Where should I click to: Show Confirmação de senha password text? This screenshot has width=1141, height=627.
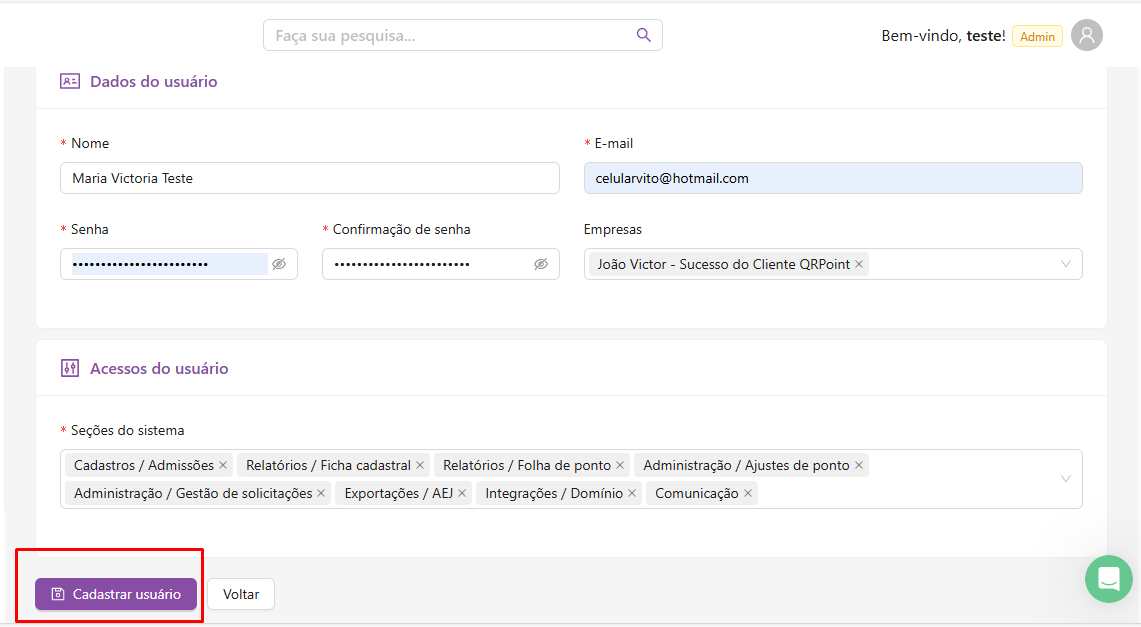pyautogui.click(x=541, y=264)
